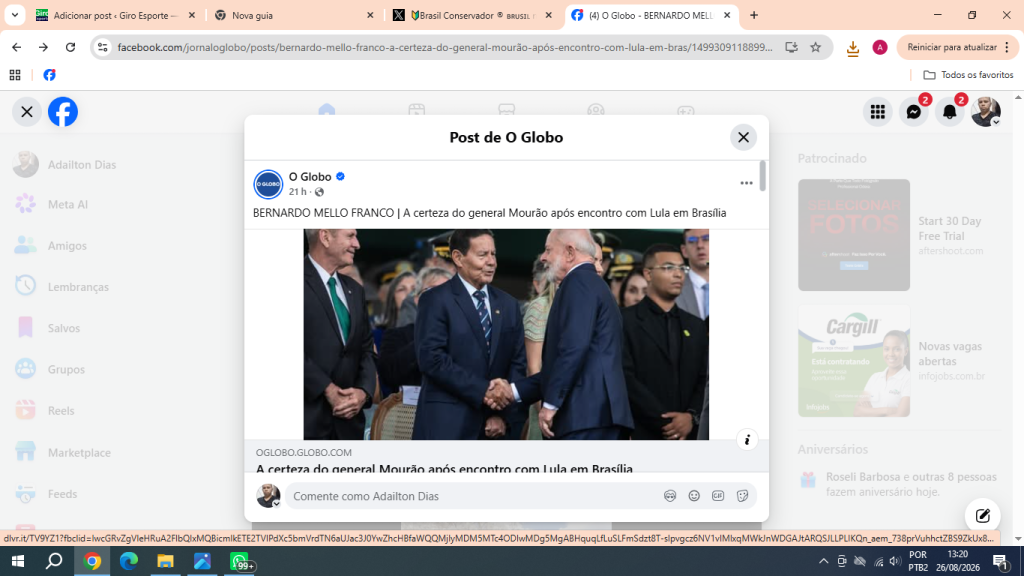Open Microsoft Edge from taskbar
The height and width of the screenshot is (576, 1024).
click(x=129, y=561)
